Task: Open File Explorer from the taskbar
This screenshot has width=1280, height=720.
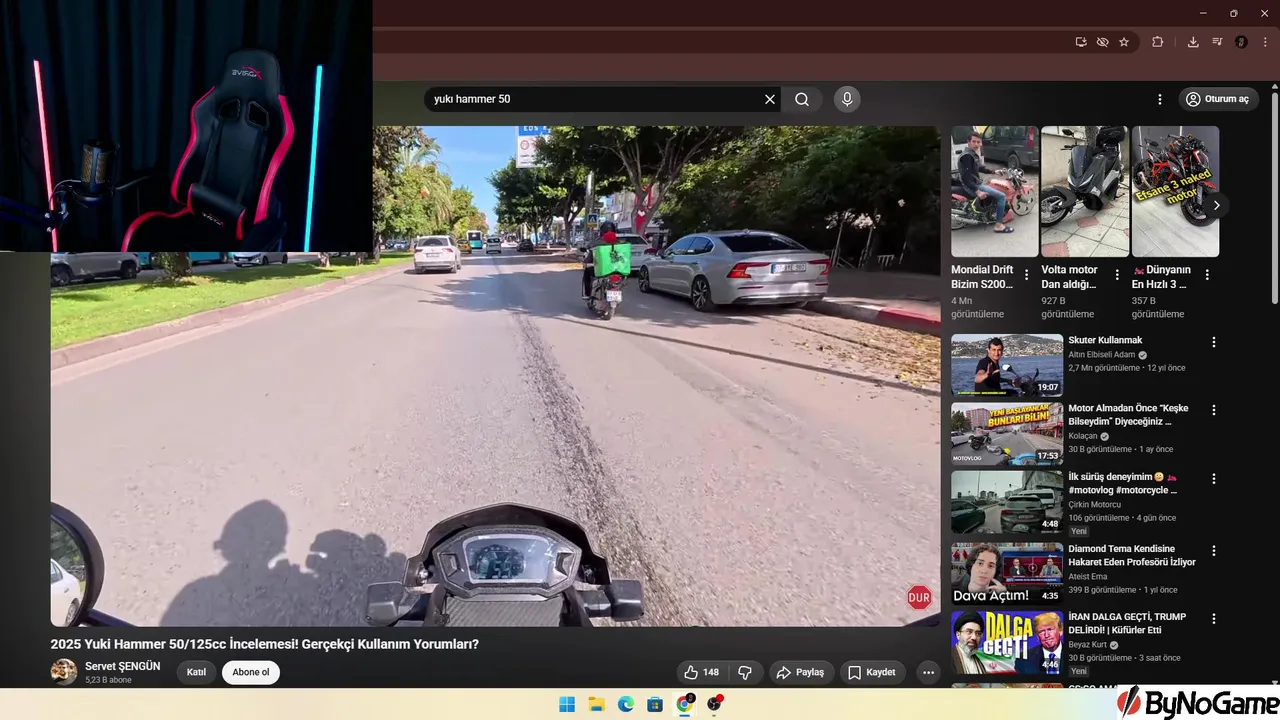Action: 596,704
